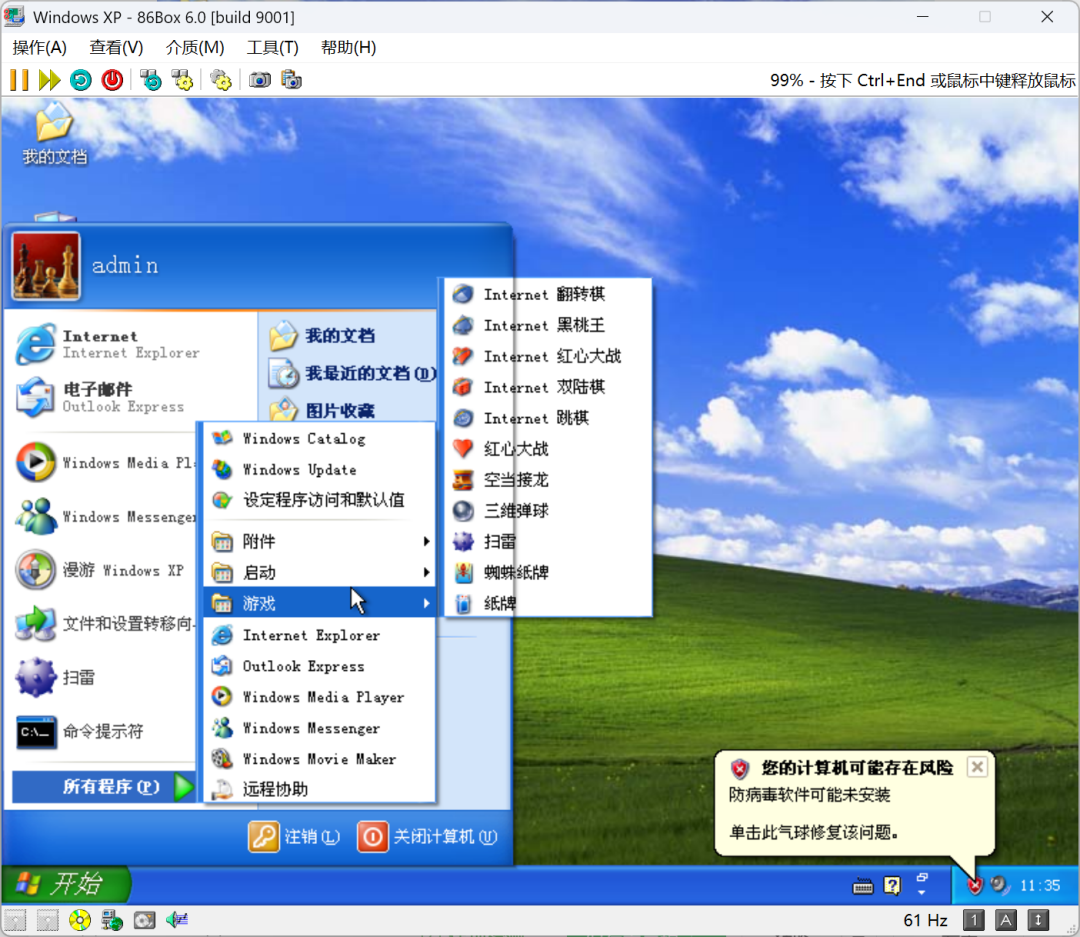Open the 操作(A) menu
The width and height of the screenshot is (1080, 937).
click(39, 48)
